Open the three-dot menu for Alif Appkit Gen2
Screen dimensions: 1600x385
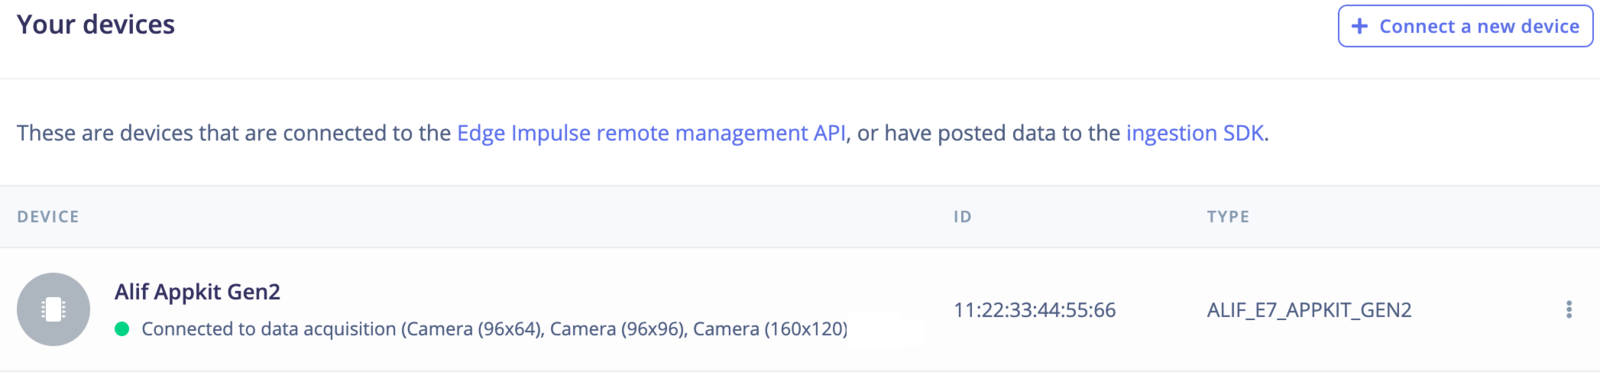pos(1568,310)
